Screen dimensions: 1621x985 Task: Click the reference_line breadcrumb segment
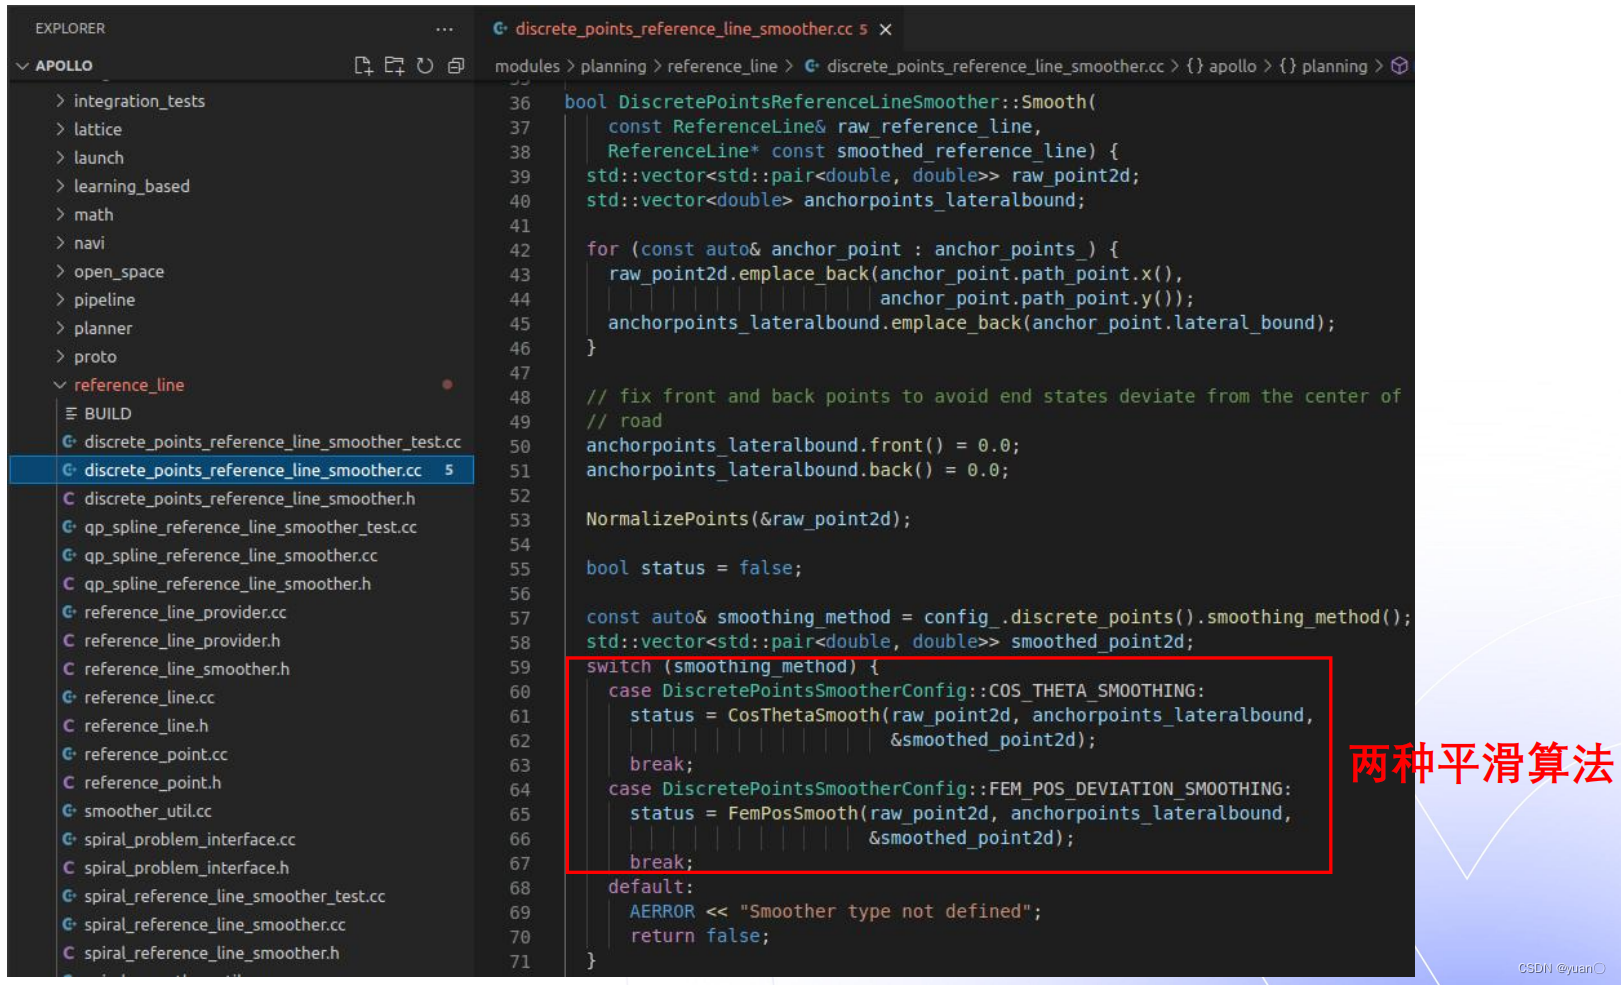(722, 66)
